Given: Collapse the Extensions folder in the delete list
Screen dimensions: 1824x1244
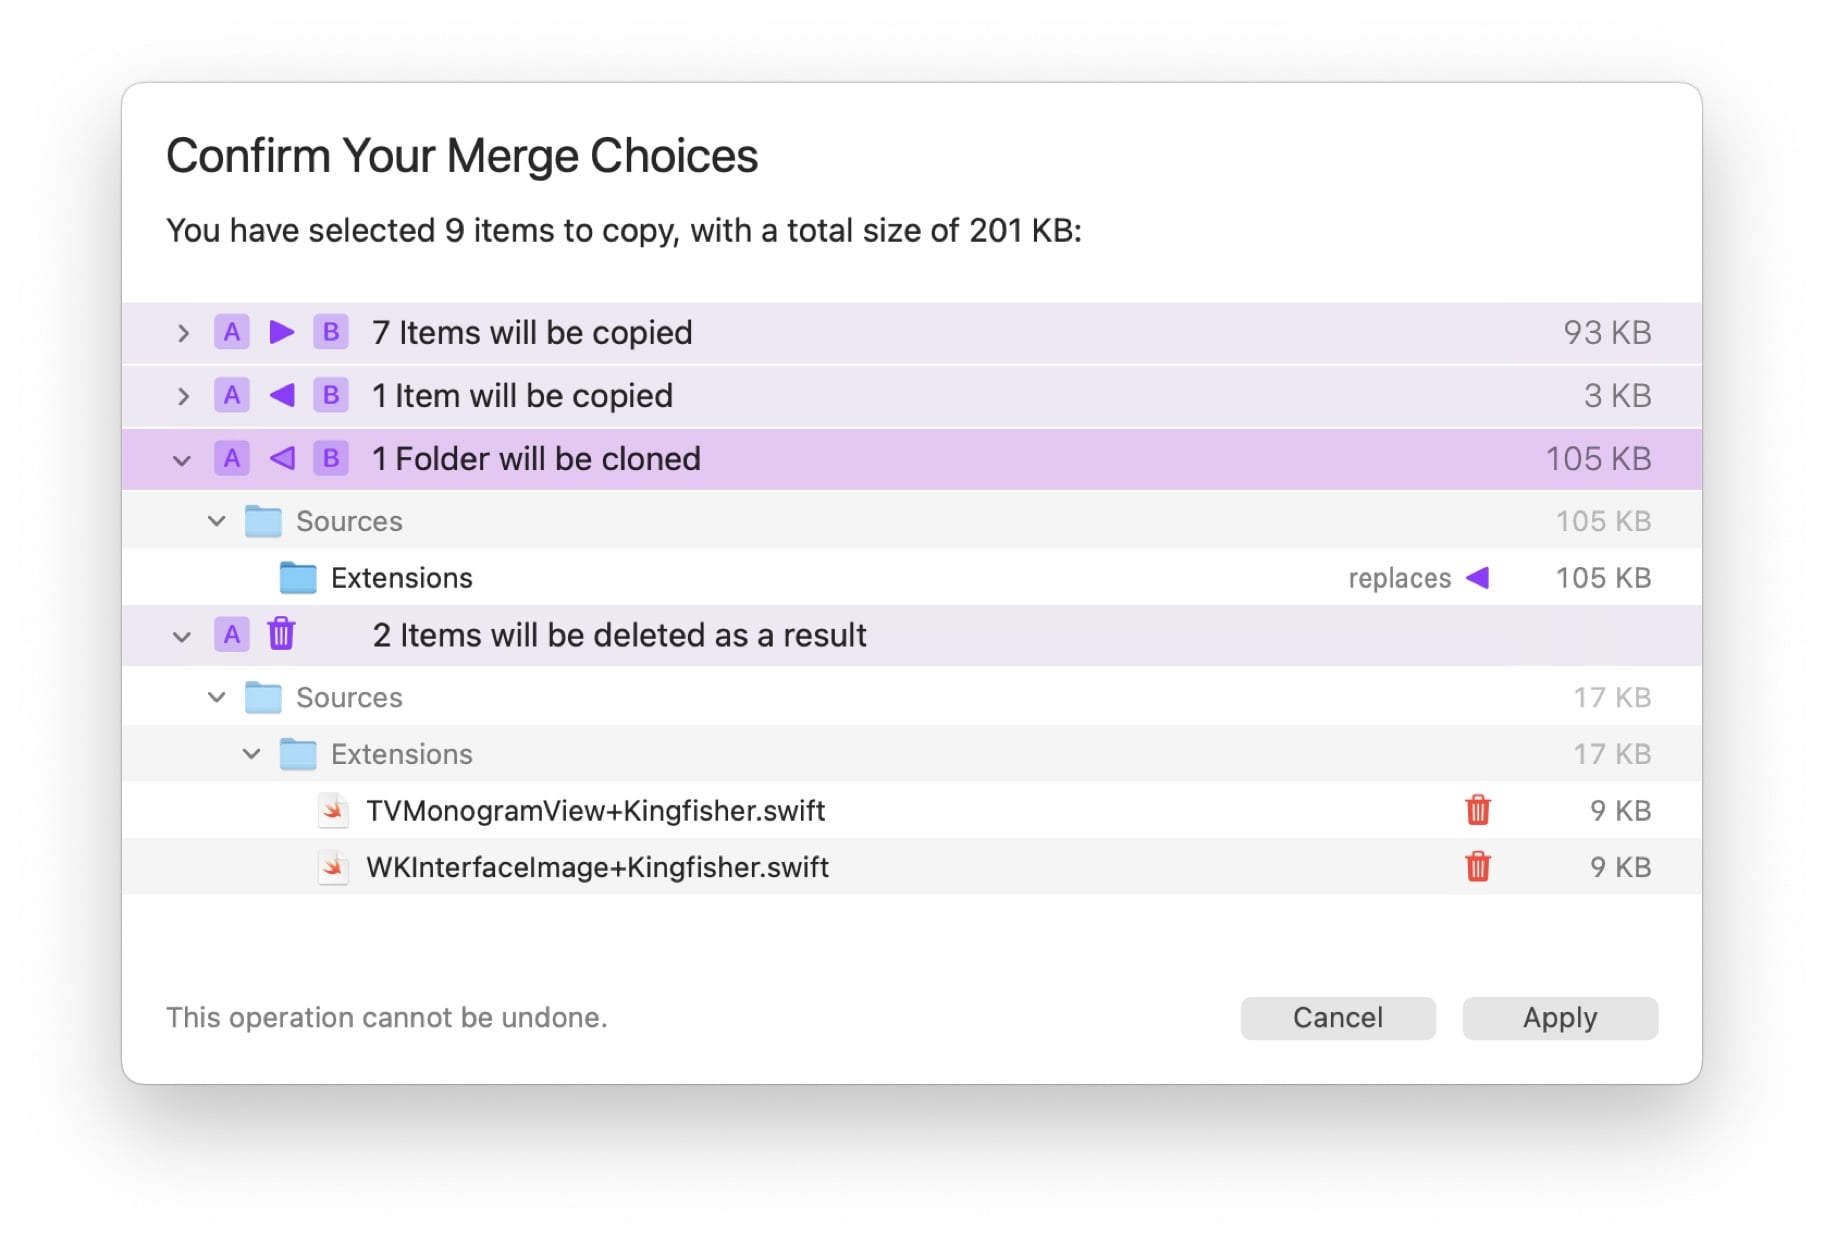Looking at the screenshot, I should [x=252, y=754].
